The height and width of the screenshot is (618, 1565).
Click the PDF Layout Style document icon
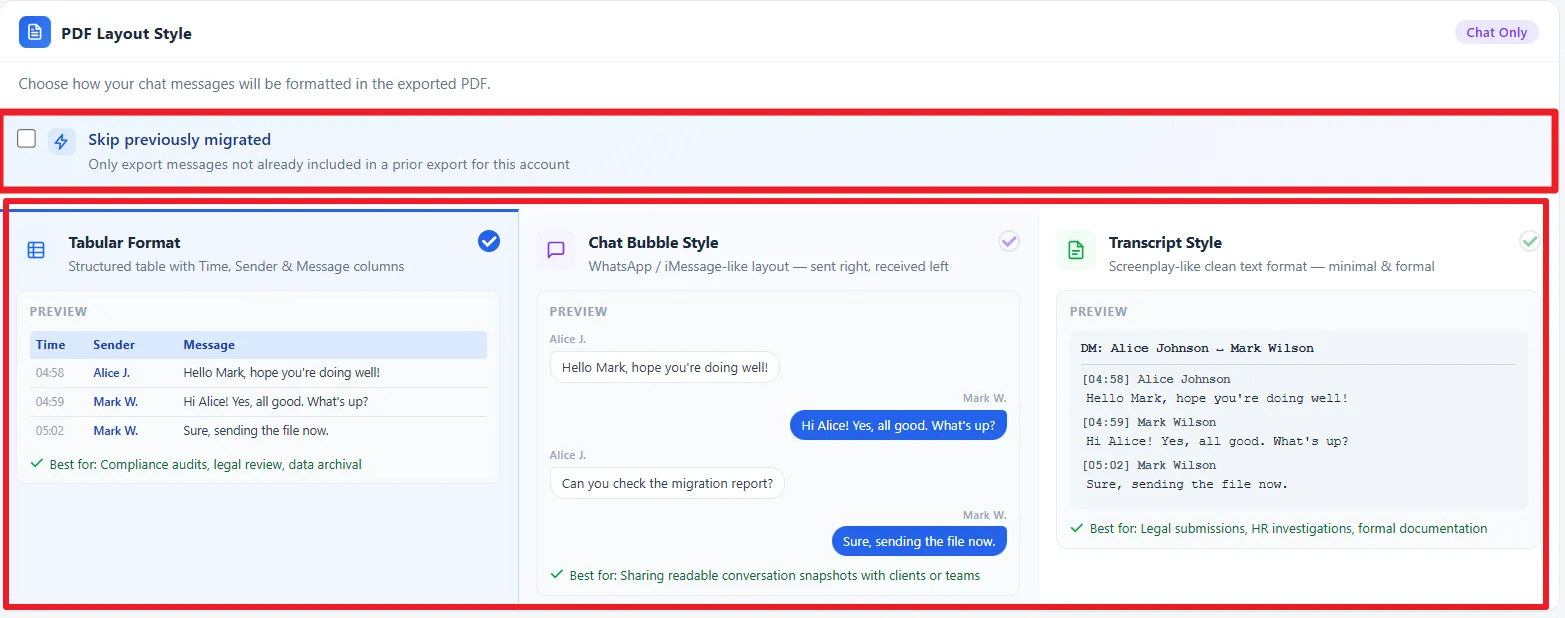(35, 32)
